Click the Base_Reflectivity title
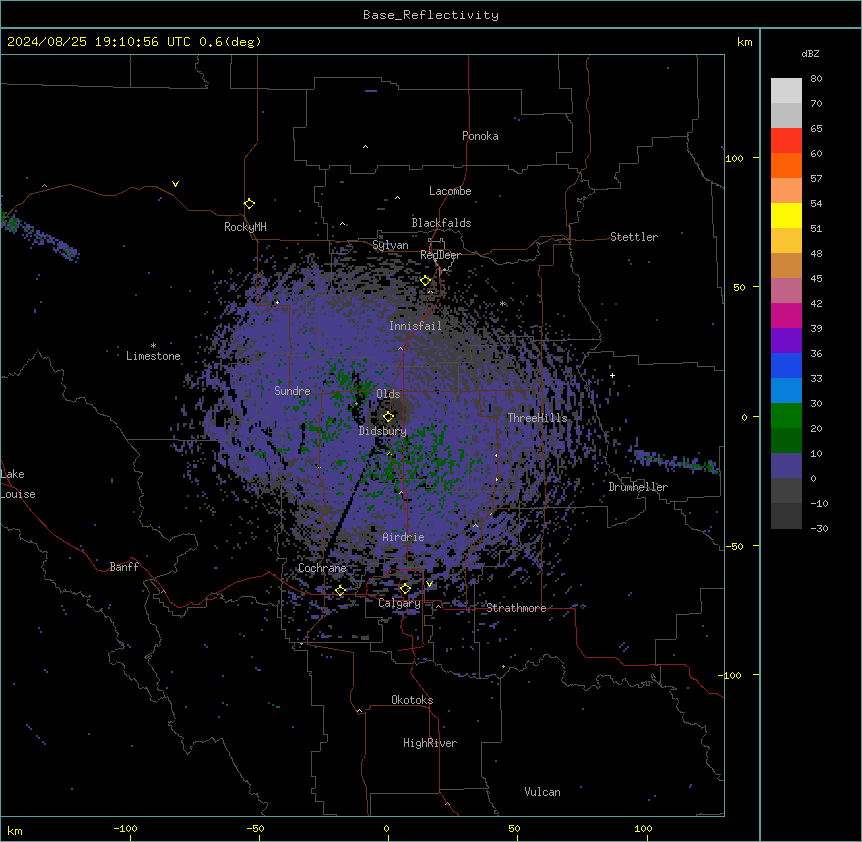This screenshot has height=842, width=862. coord(431,15)
